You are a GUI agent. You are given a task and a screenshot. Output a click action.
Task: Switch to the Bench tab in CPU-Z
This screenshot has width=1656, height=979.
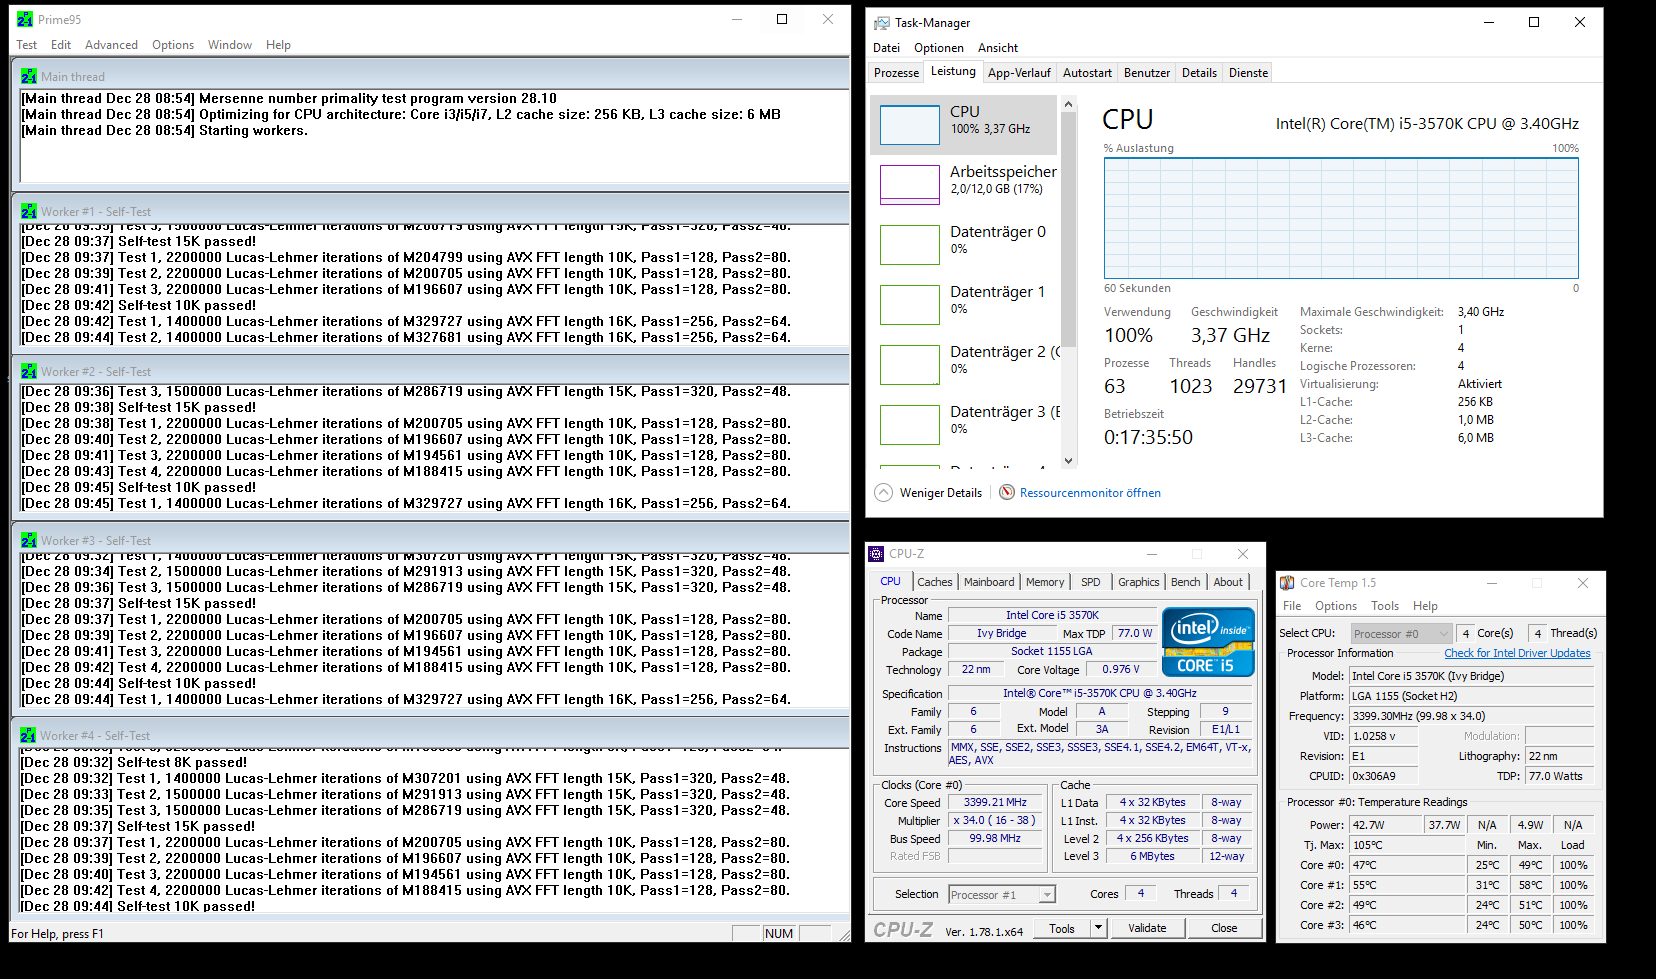tap(1186, 582)
